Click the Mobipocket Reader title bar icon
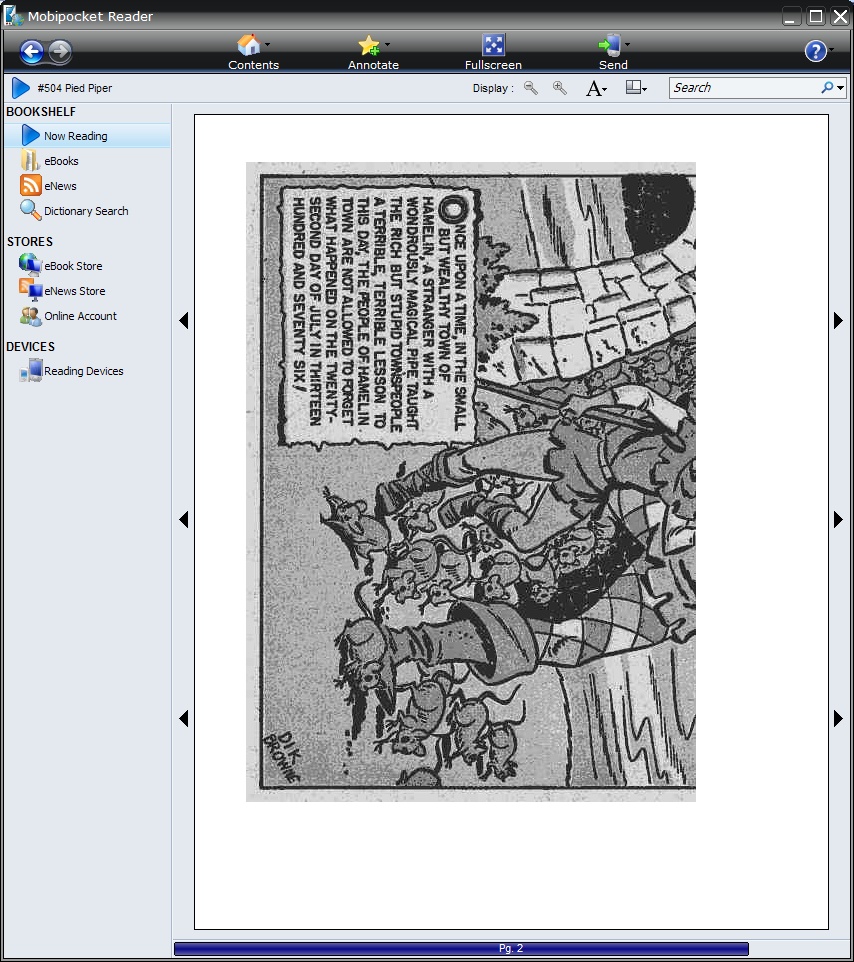The image size is (854, 962). [x=13, y=16]
